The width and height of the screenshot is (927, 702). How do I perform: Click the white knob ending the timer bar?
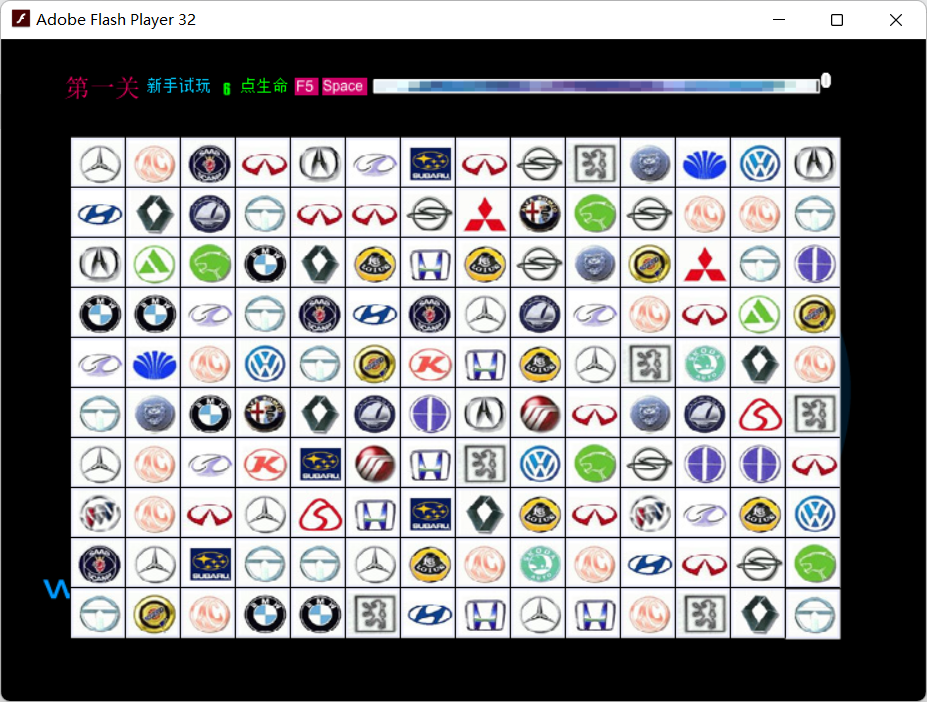tap(826, 80)
